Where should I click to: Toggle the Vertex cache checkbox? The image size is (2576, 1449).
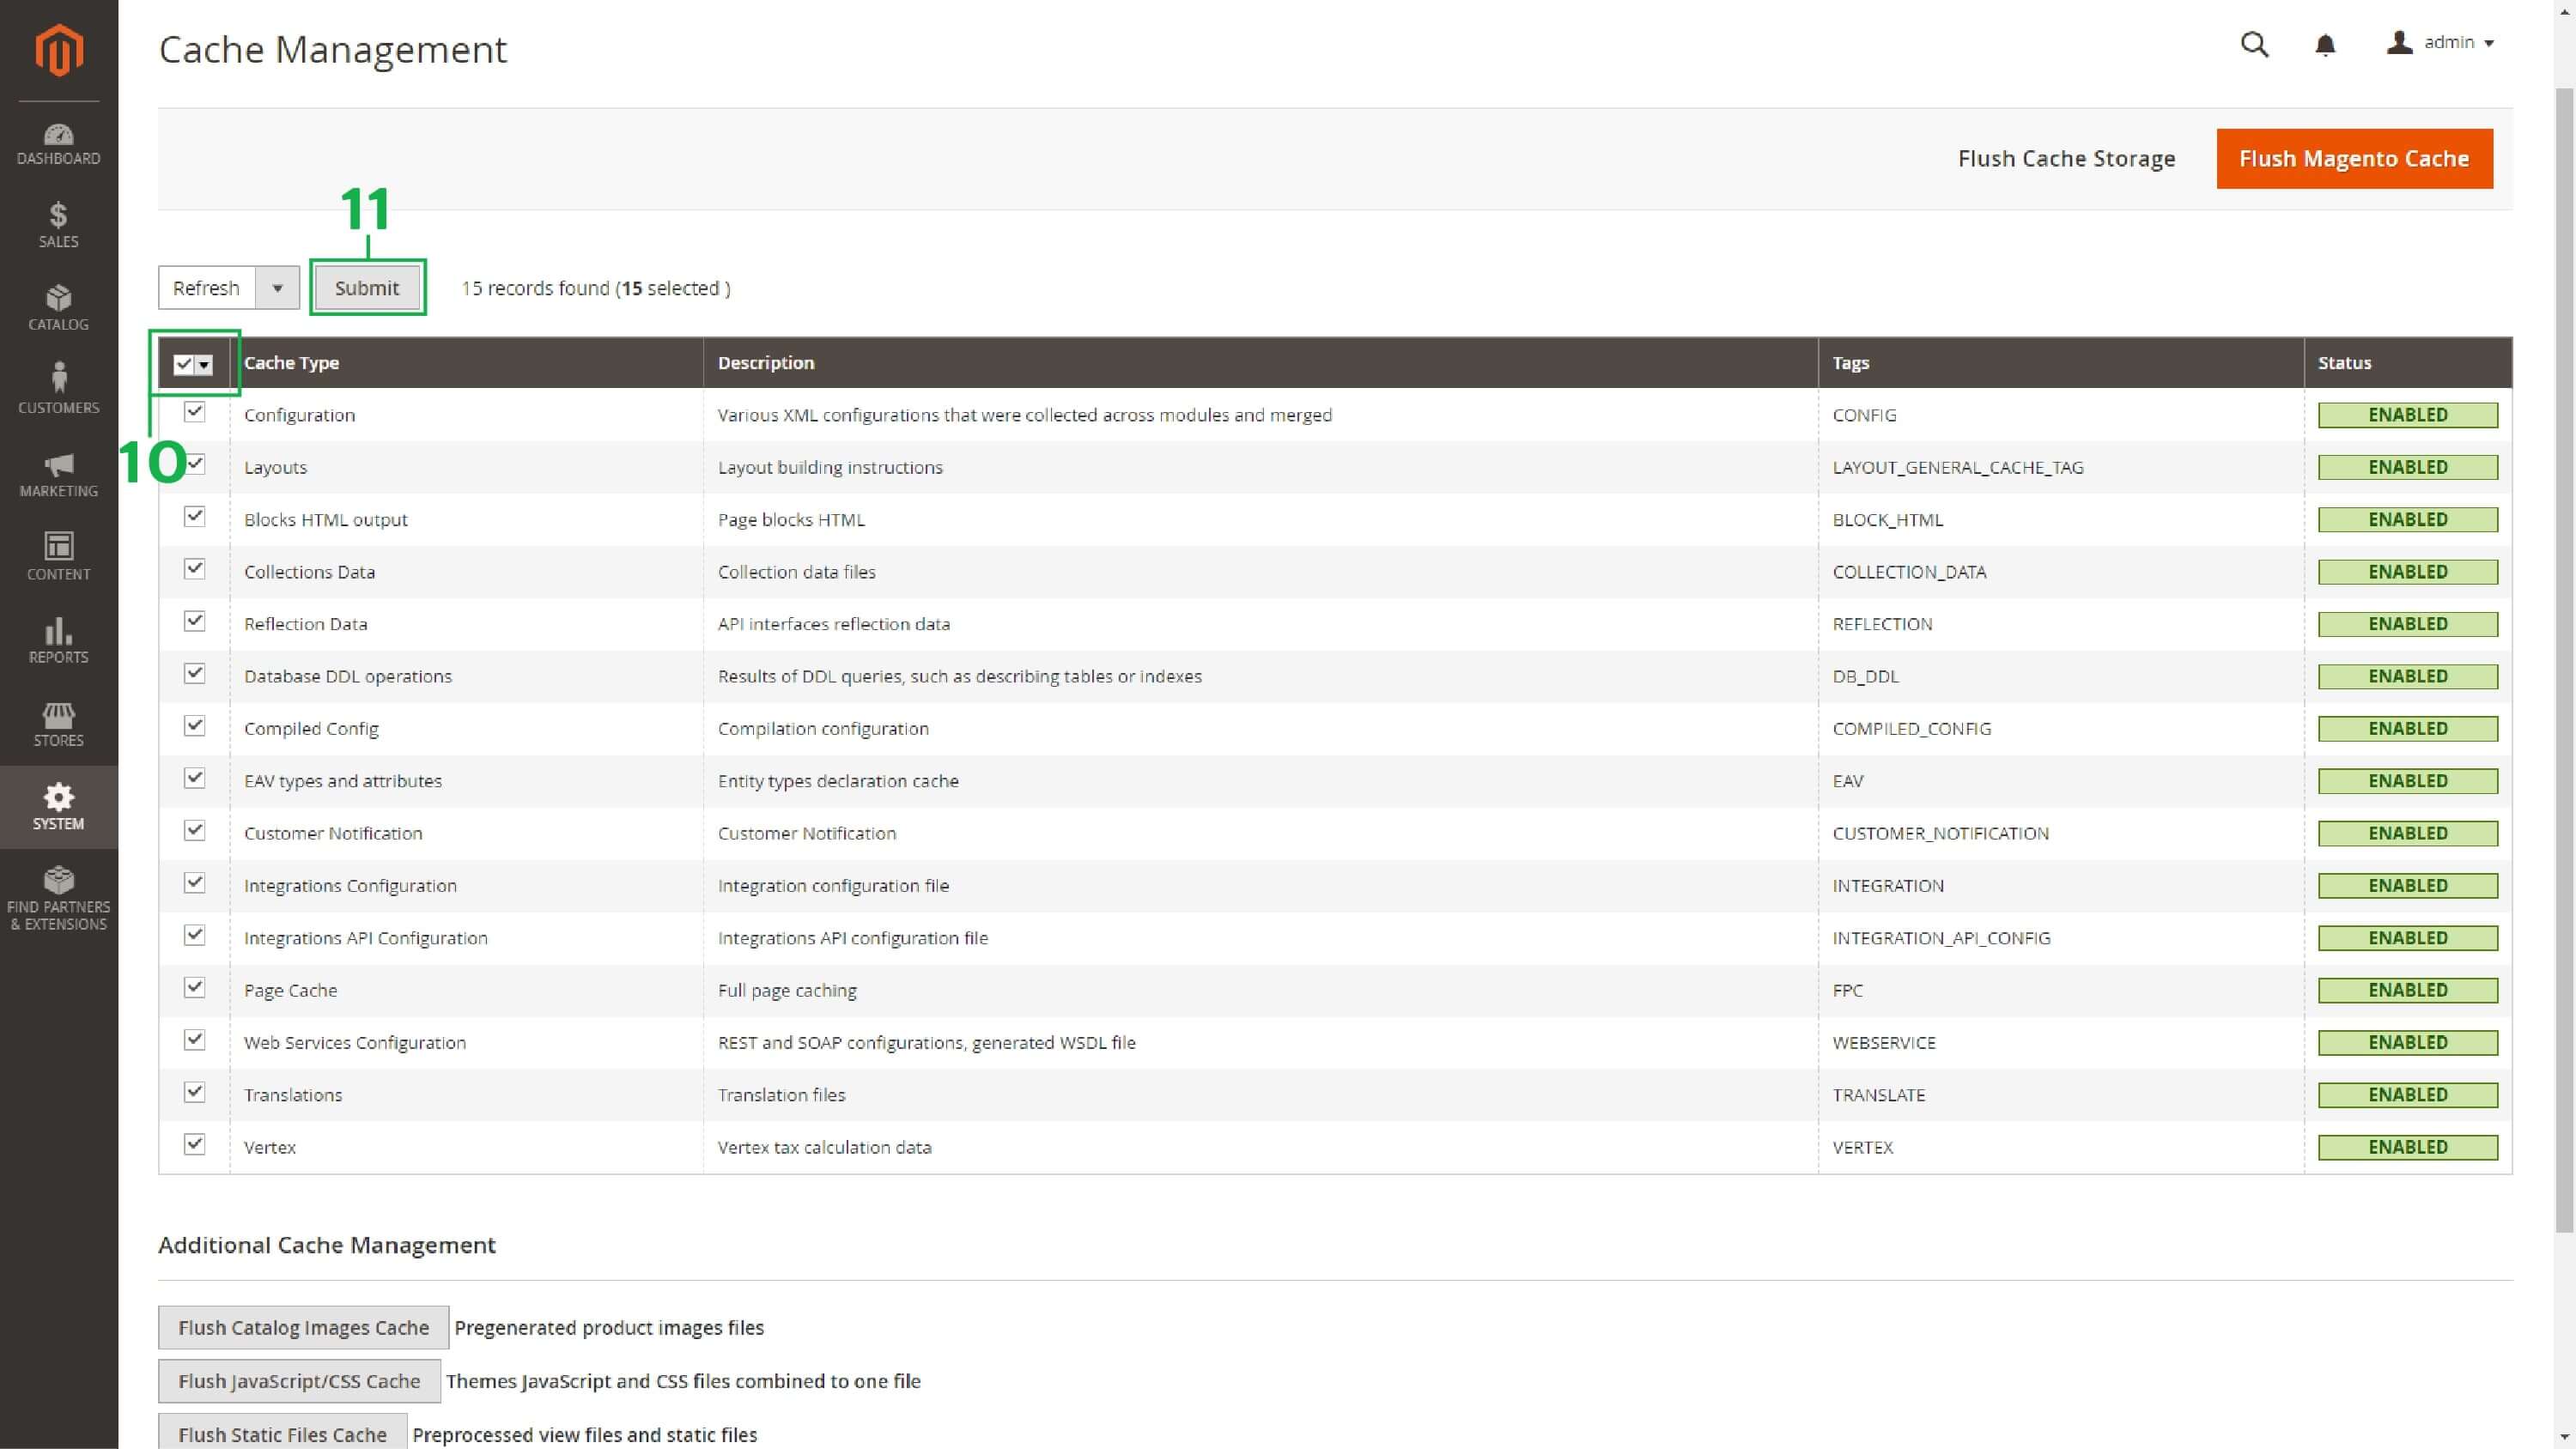coord(195,1144)
